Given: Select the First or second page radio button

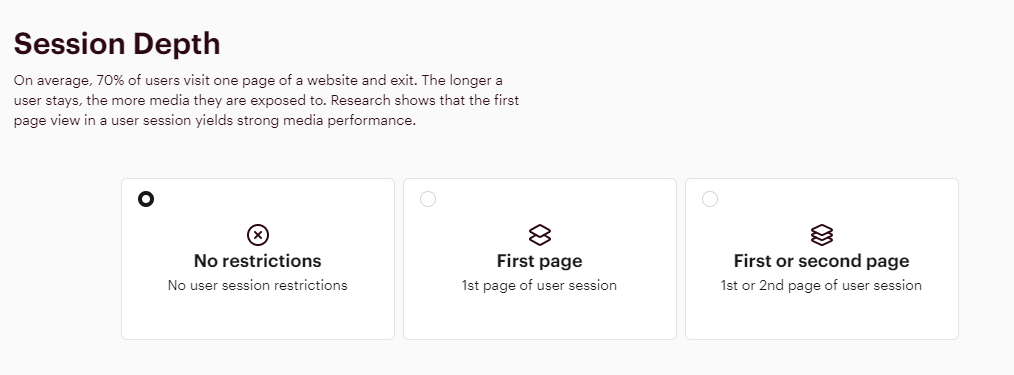Looking at the screenshot, I should (x=710, y=199).
